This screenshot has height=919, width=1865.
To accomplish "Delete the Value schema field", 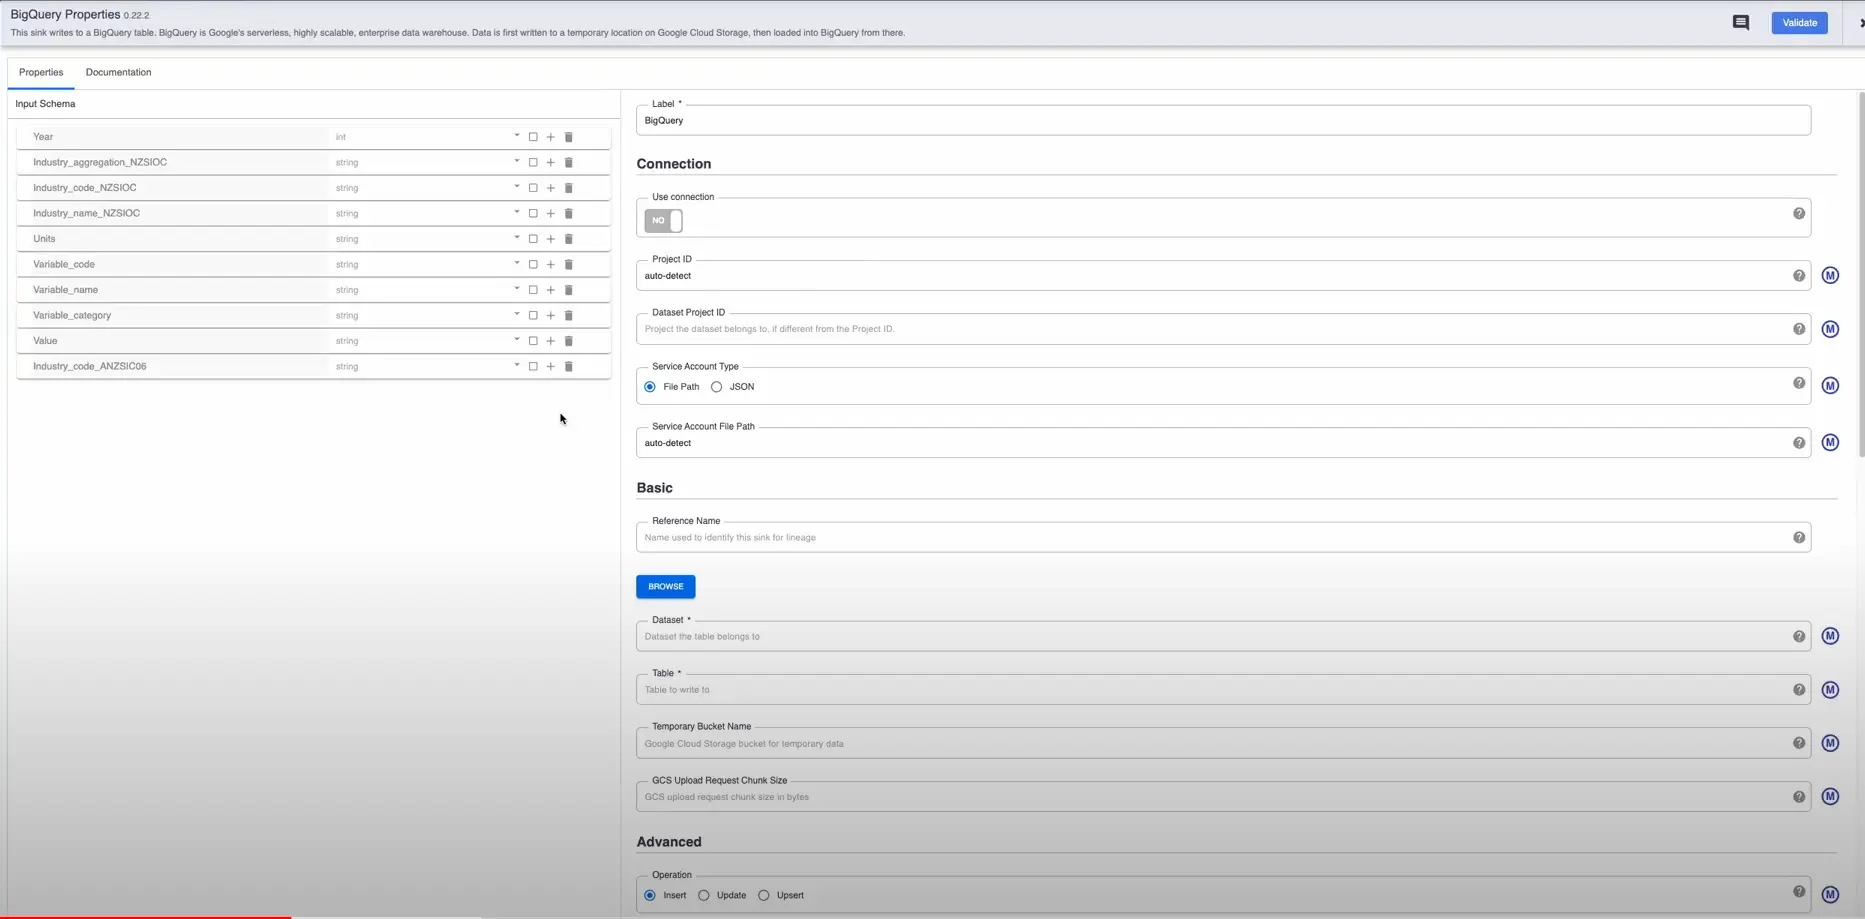I will coord(569,341).
